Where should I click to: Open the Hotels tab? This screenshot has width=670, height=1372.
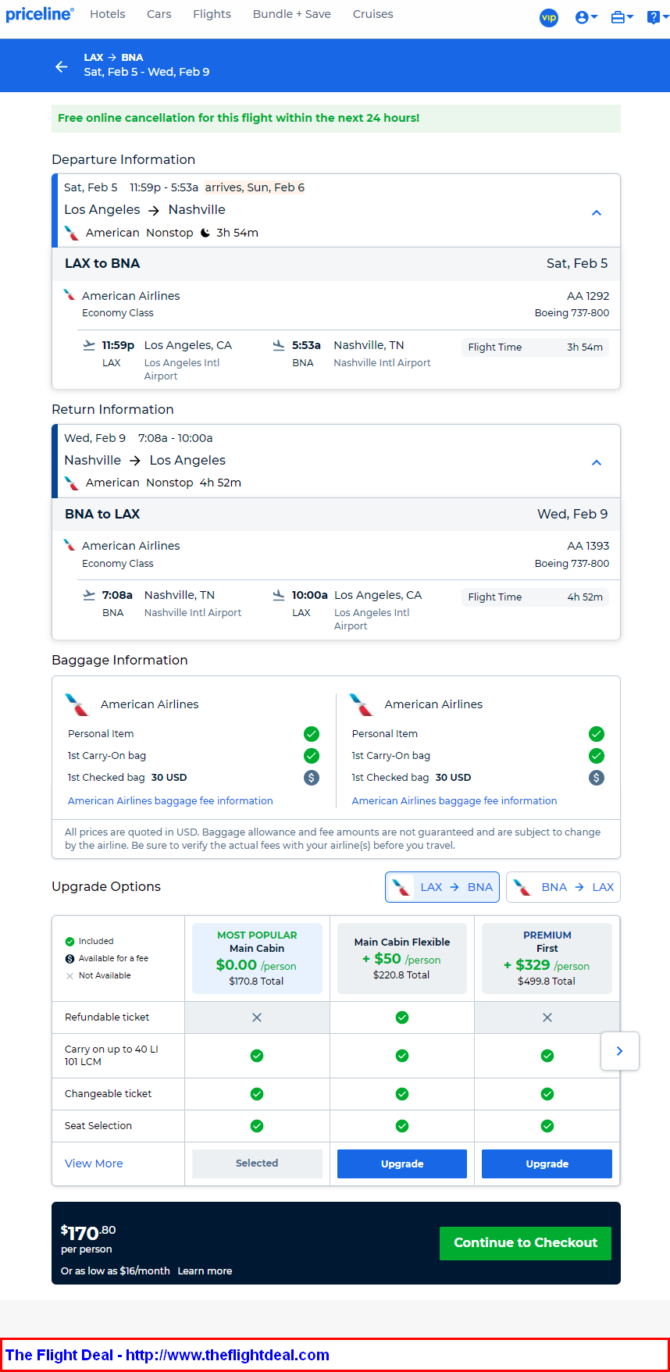click(x=107, y=14)
